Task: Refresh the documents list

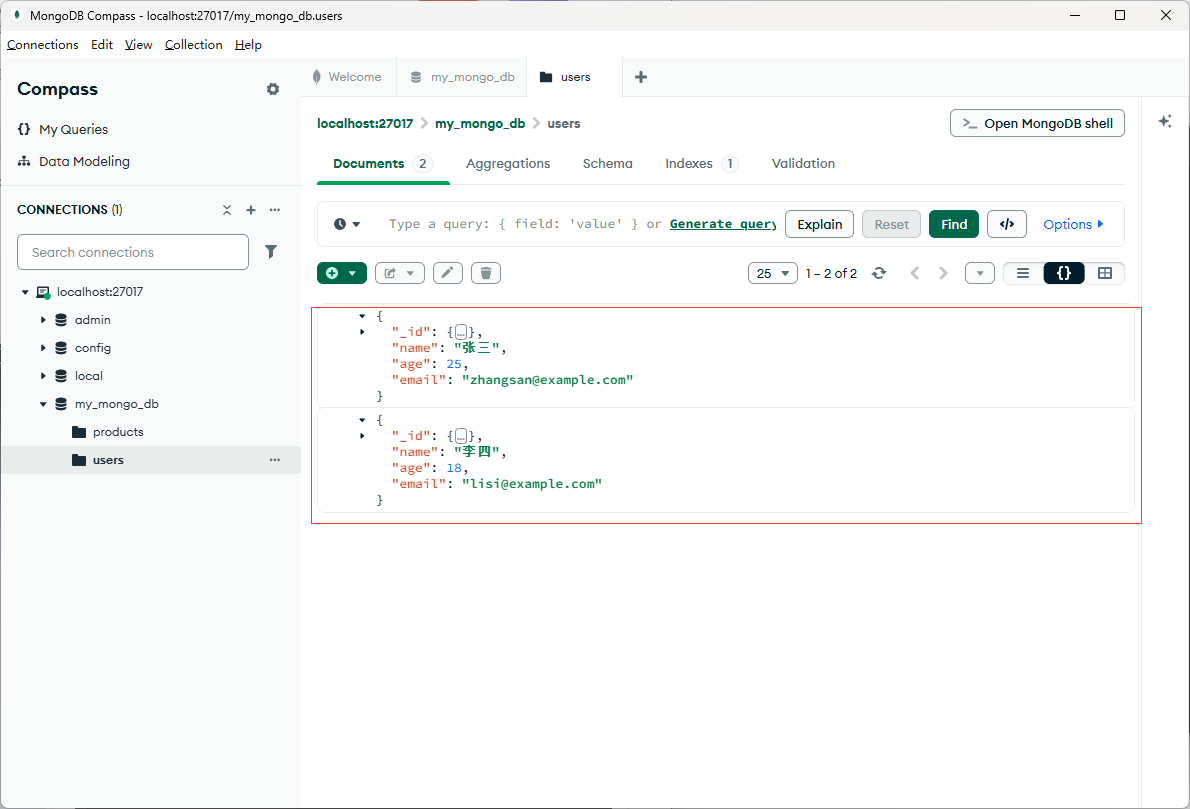Action: [x=879, y=272]
